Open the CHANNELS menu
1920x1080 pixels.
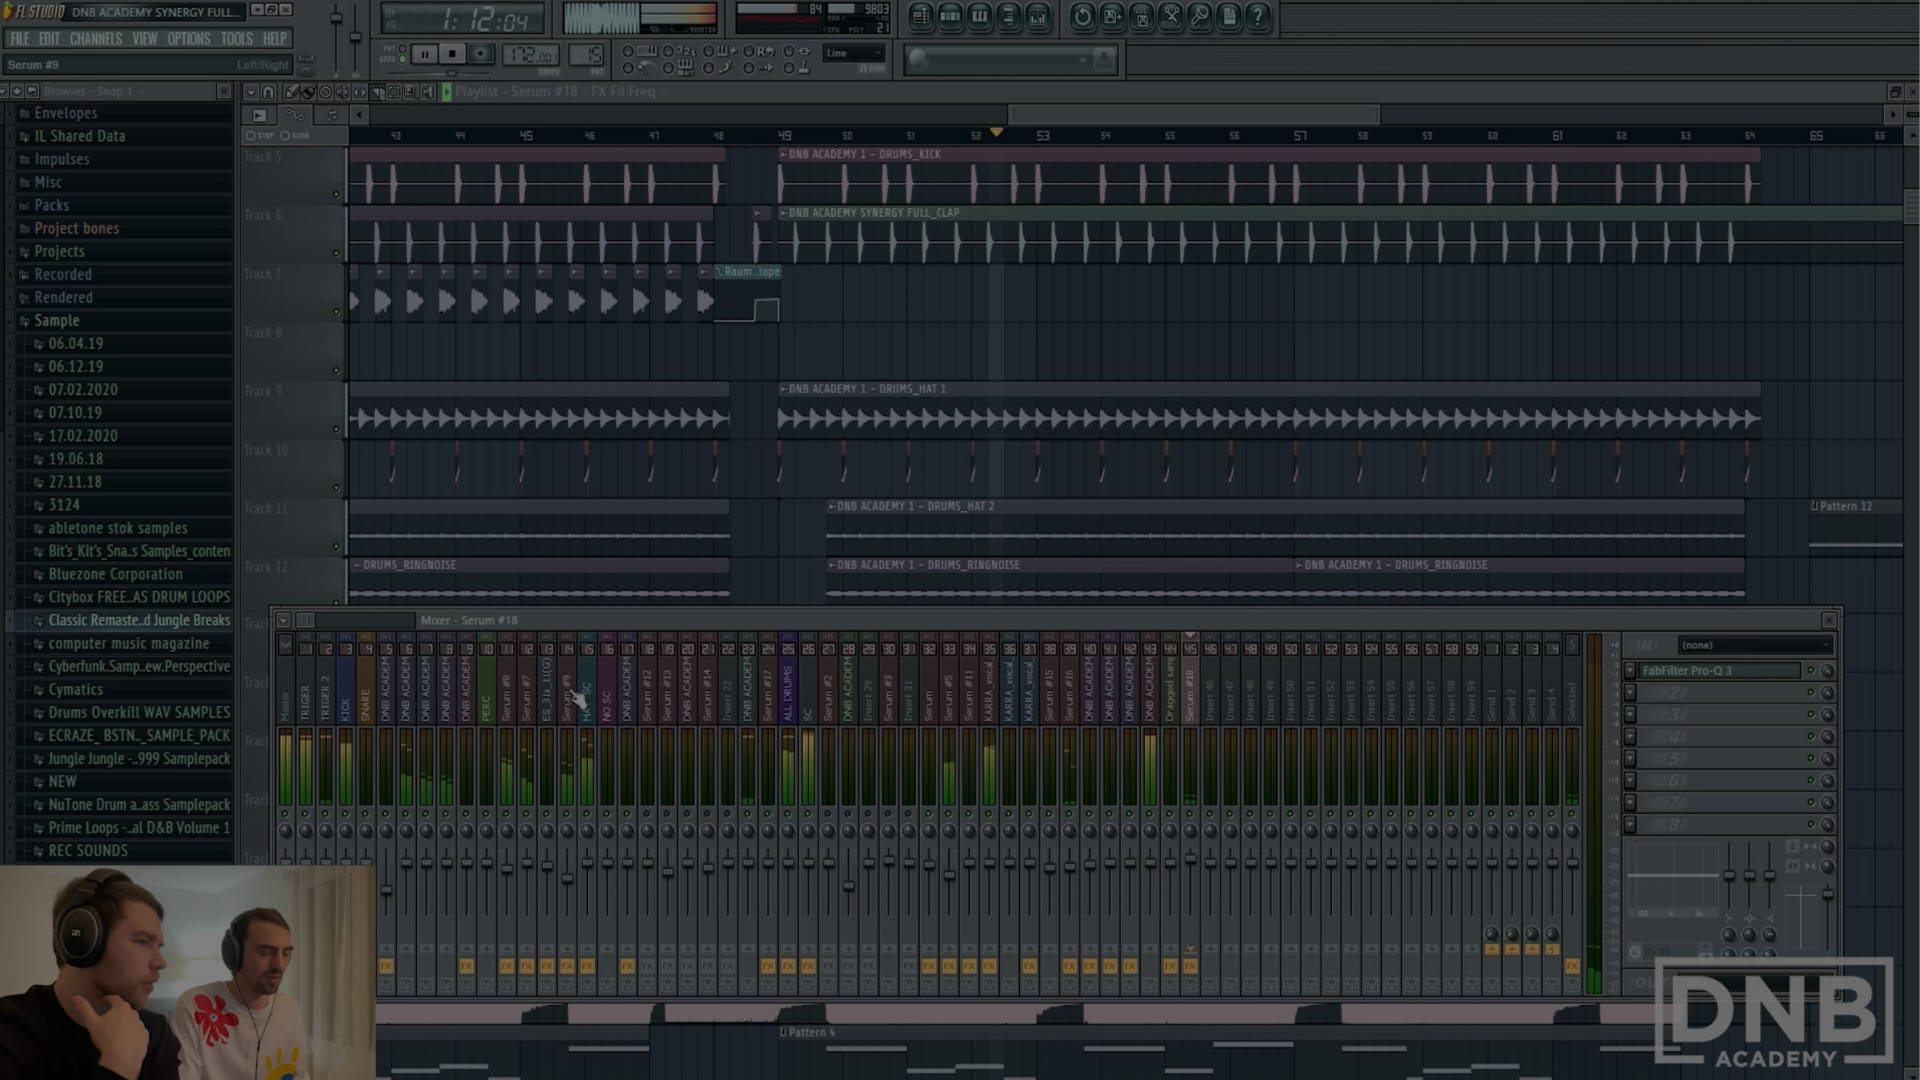(x=96, y=39)
